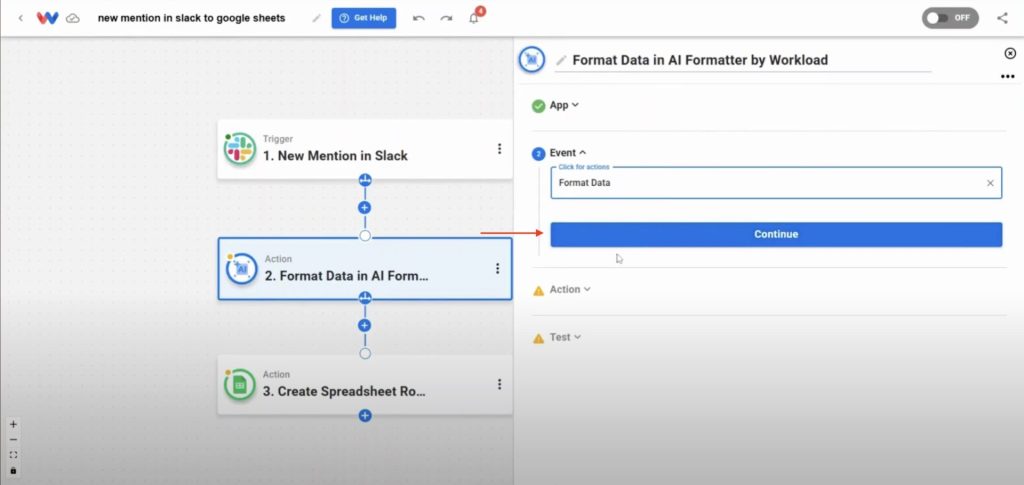The image size is (1024, 485).
Task: Add step with plus below Slack trigger
Action: 365,208
